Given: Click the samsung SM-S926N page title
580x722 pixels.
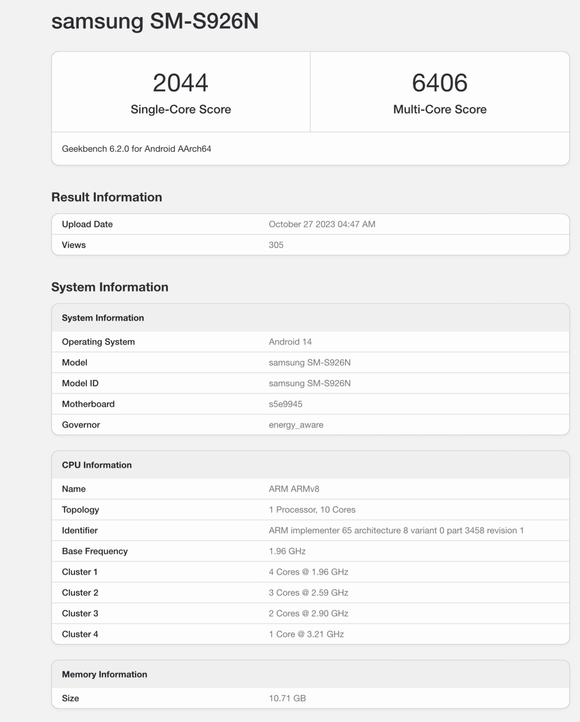Looking at the screenshot, I should pos(155,21).
